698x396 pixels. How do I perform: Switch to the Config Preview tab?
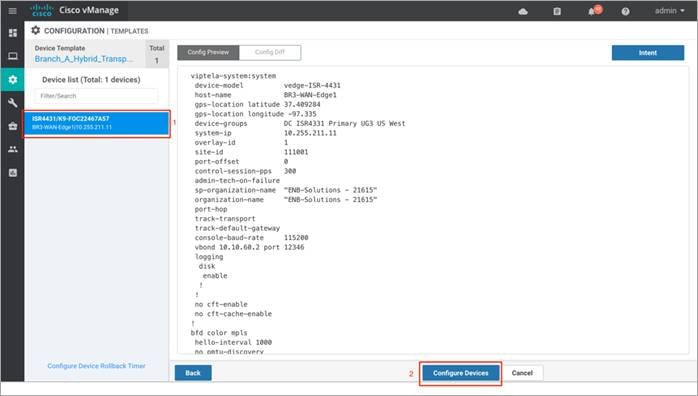pyautogui.click(x=208, y=53)
